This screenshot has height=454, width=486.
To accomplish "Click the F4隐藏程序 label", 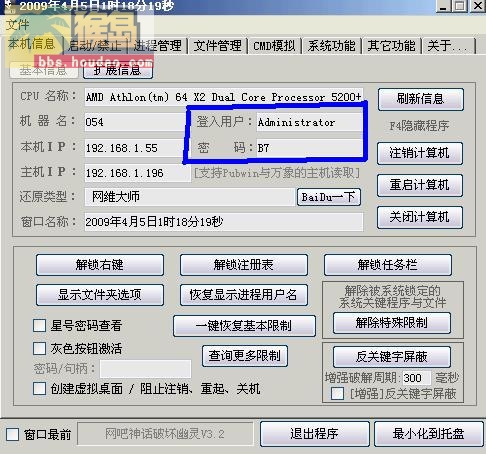I will 419,126.
